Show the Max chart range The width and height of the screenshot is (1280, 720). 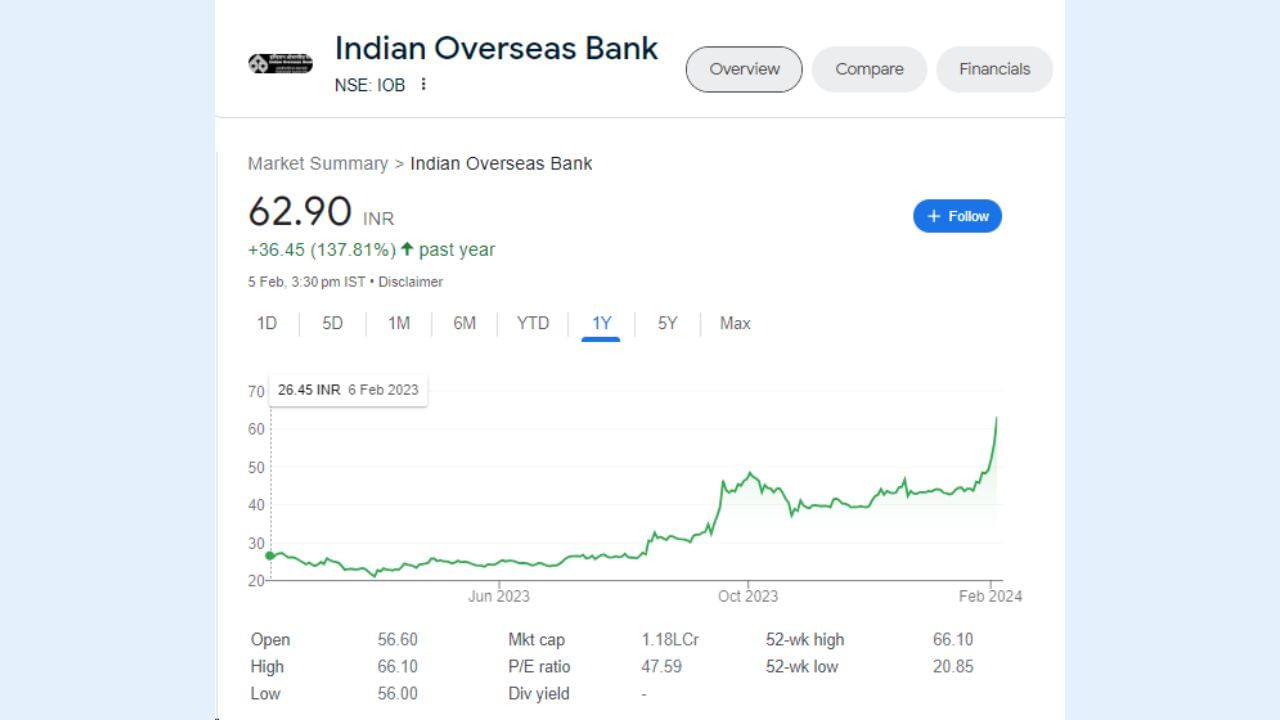(x=735, y=323)
